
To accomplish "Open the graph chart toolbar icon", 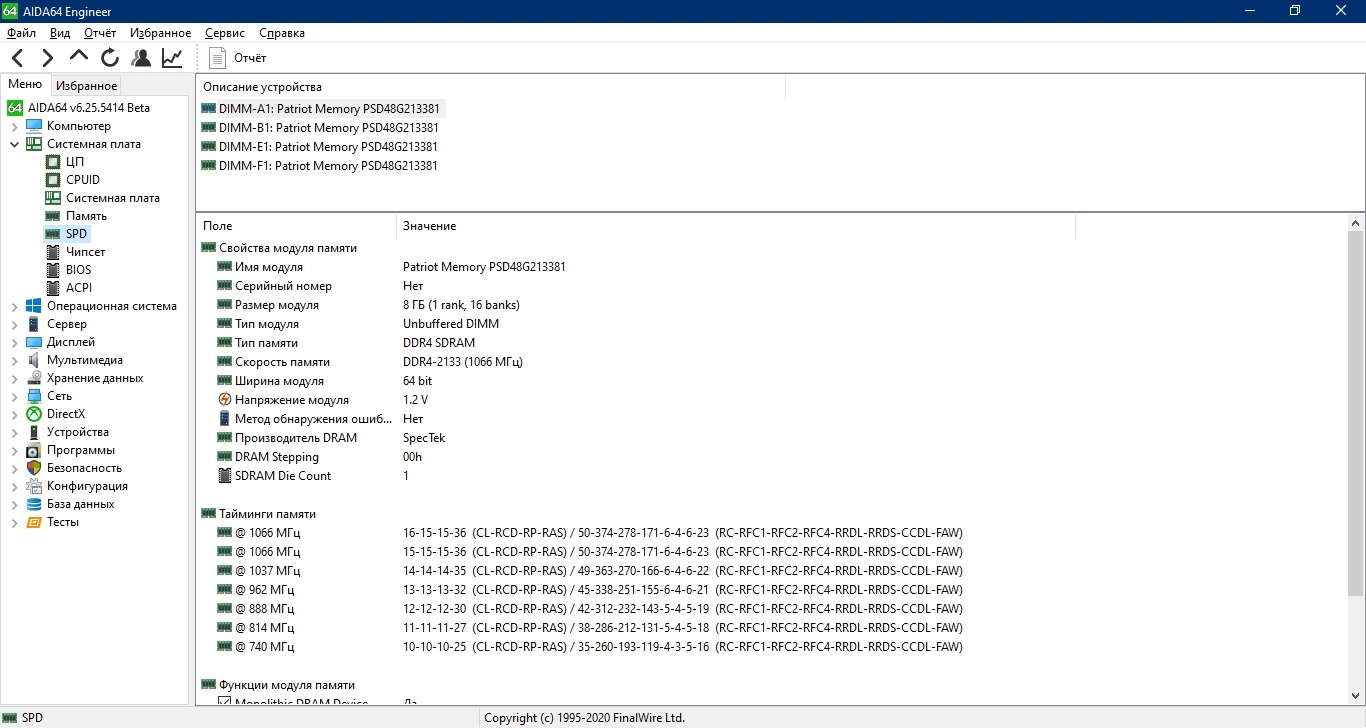I will pyautogui.click(x=172, y=58).
